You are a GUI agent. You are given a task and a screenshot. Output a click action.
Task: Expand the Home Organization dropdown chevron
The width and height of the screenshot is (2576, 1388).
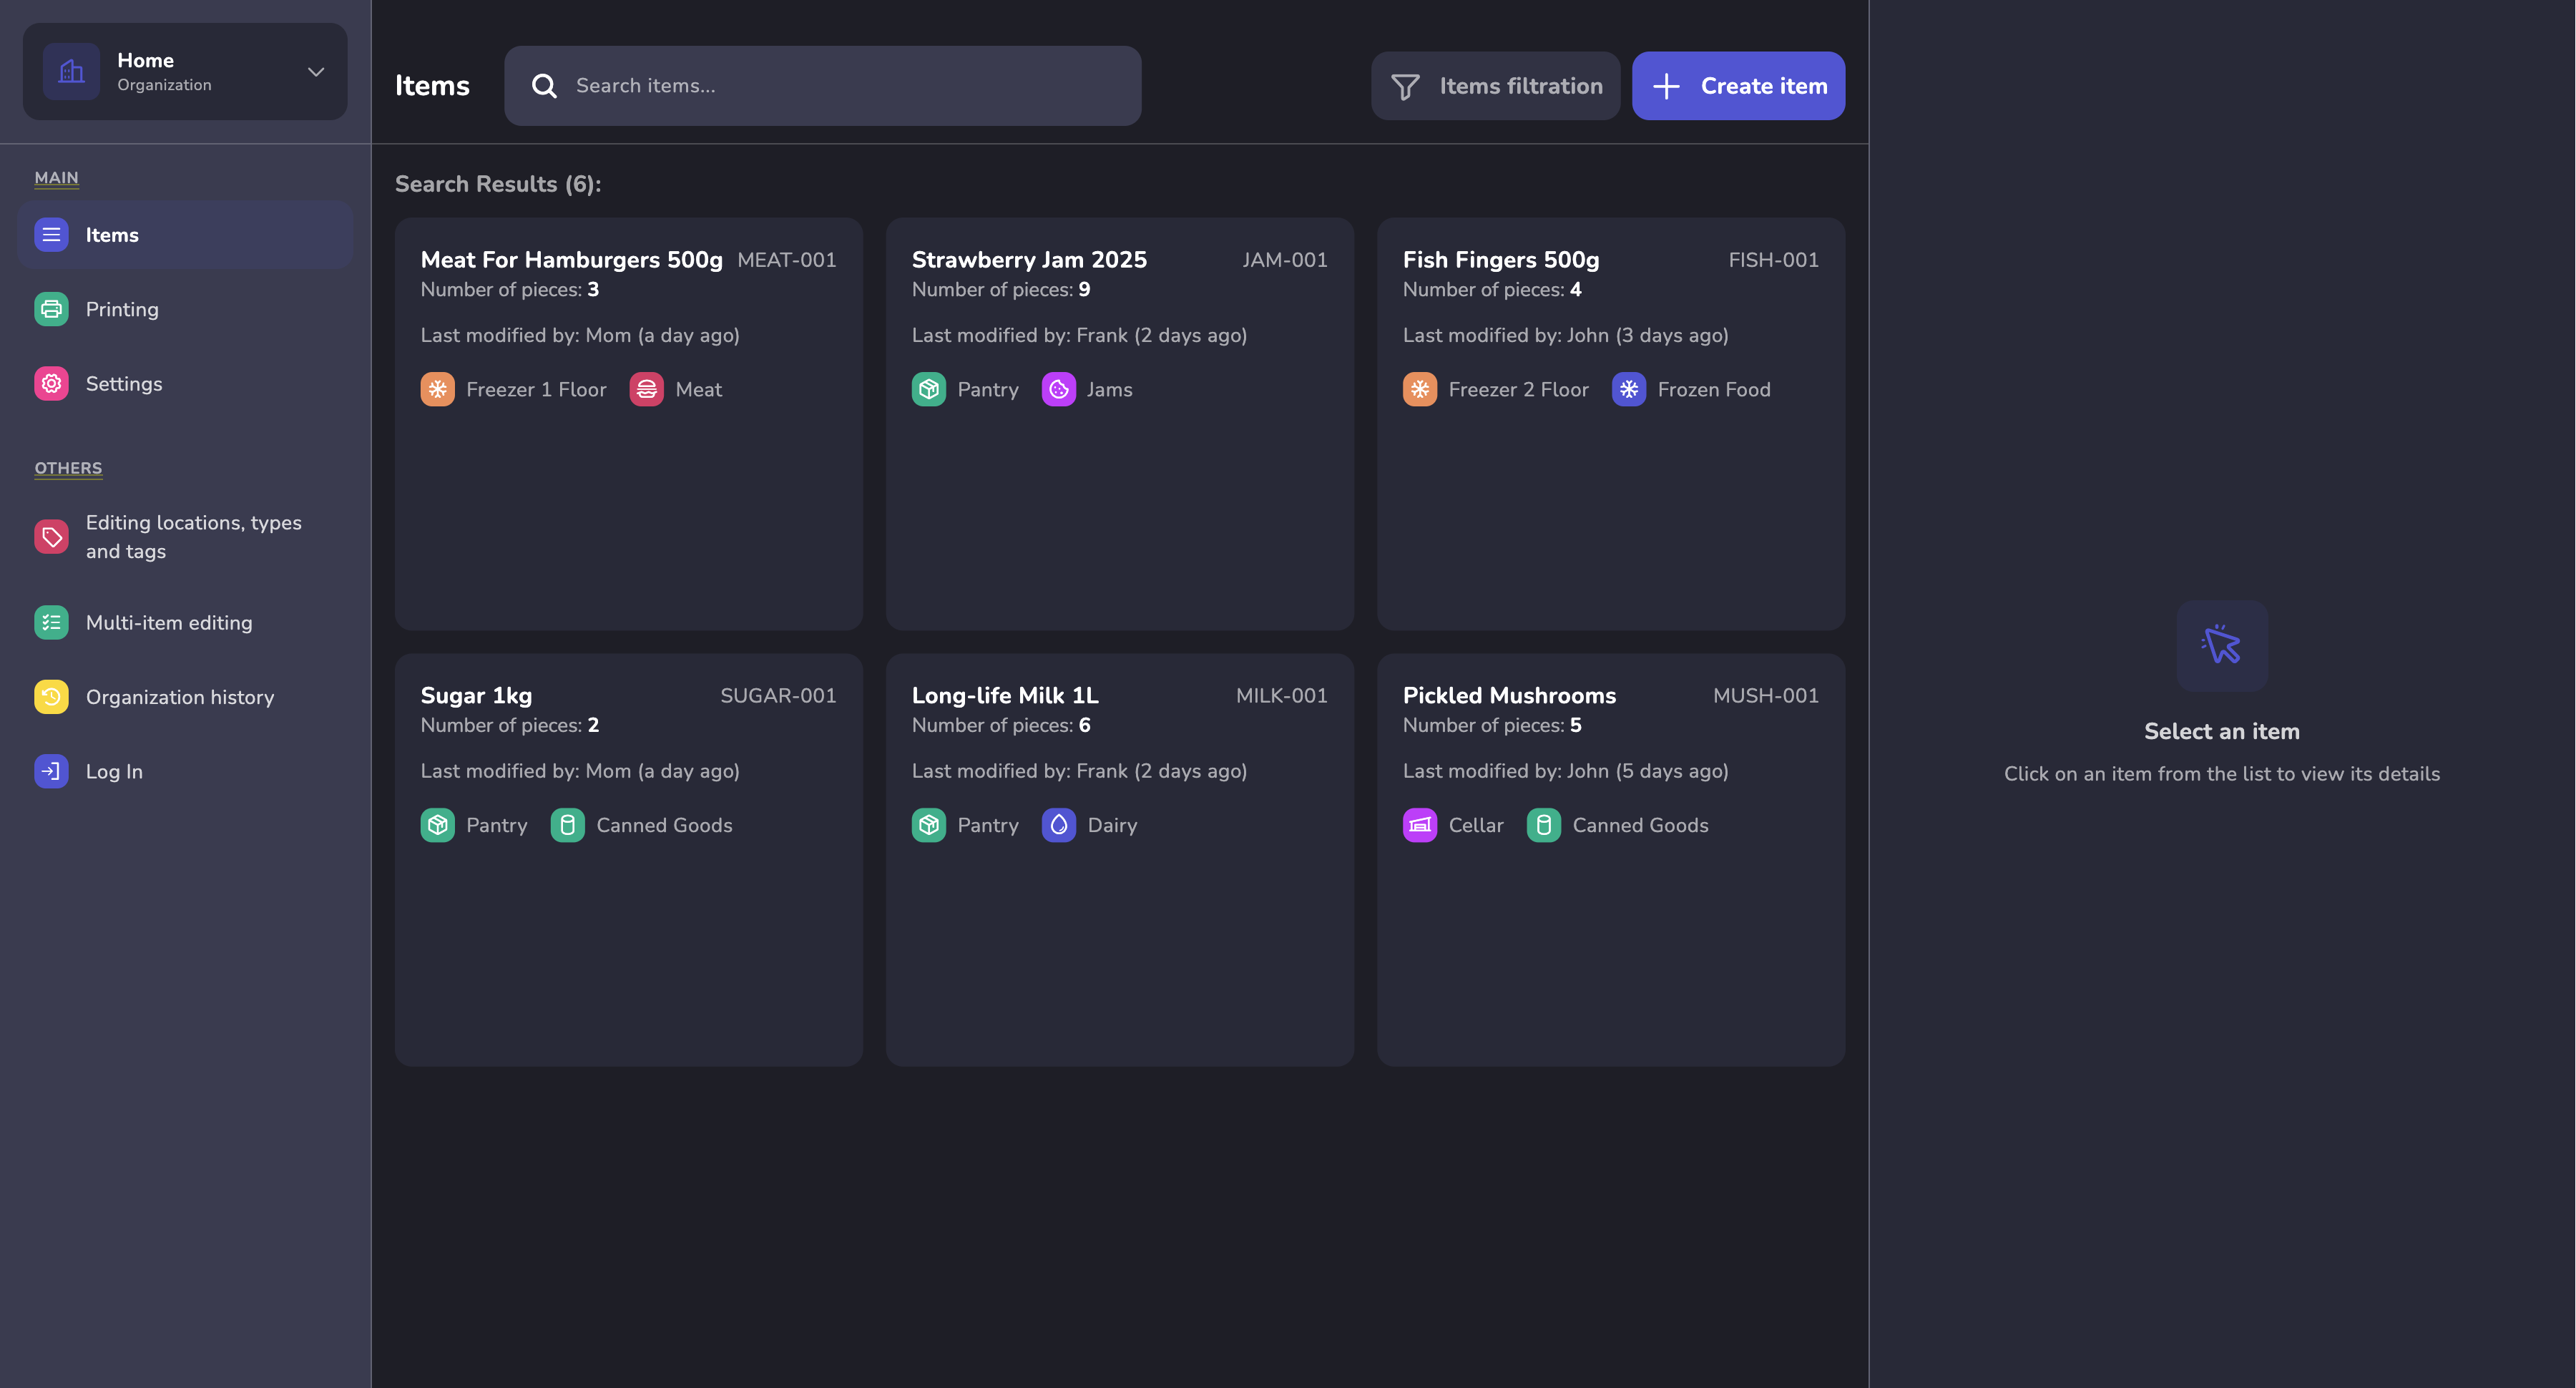(x=315, y=71)
